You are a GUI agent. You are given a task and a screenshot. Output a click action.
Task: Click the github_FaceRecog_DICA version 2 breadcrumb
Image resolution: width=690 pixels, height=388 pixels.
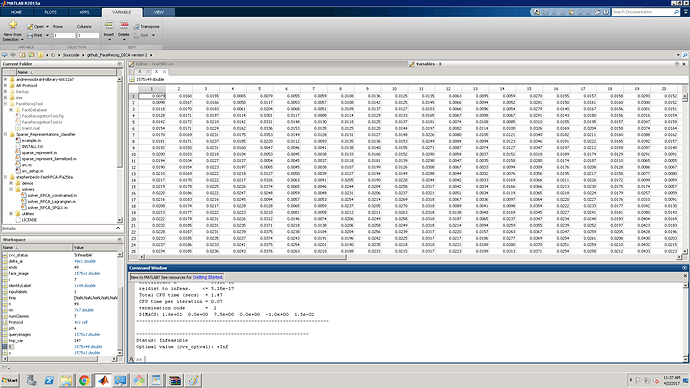point(117,55)
